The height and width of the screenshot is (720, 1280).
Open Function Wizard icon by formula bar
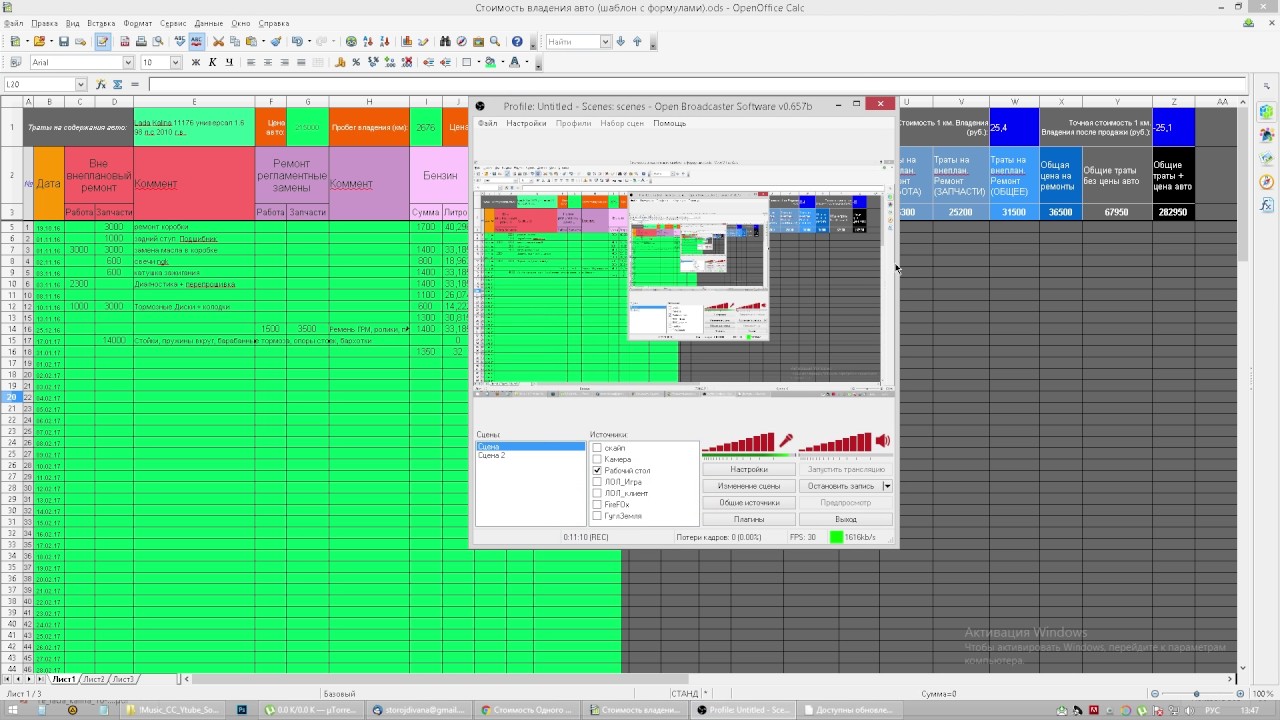tap(101, 85)
